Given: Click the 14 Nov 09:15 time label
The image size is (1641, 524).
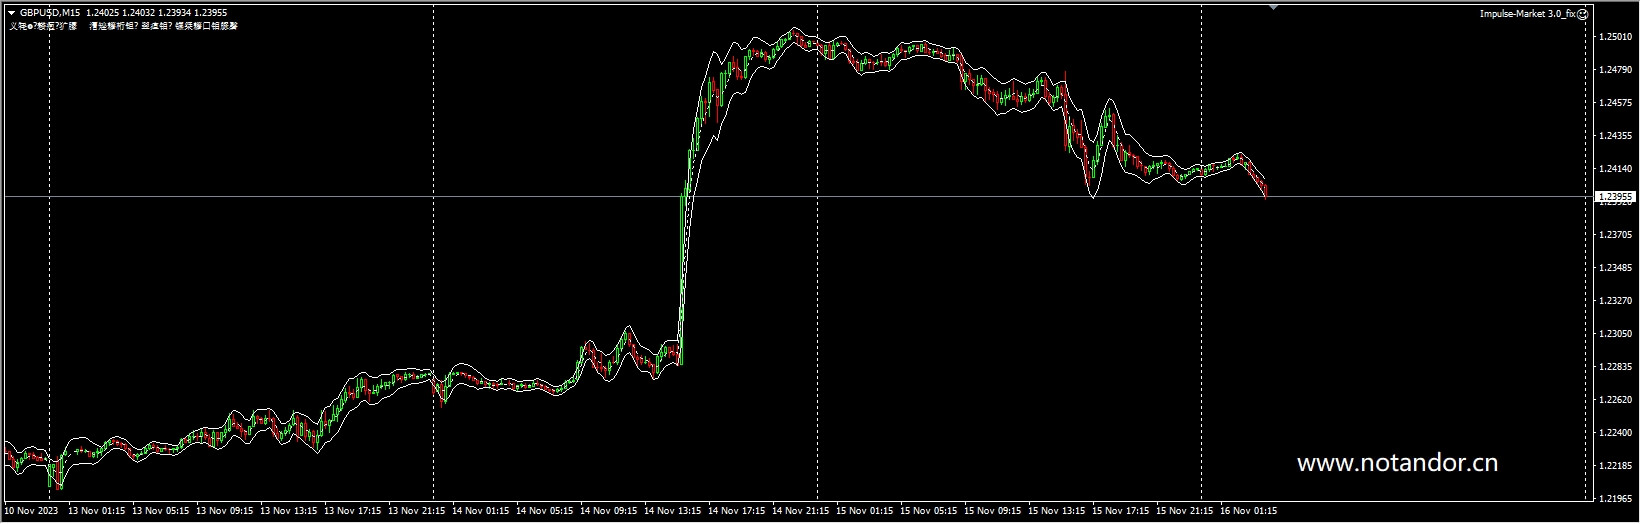Looking at the screenshot, I should 608,511.
